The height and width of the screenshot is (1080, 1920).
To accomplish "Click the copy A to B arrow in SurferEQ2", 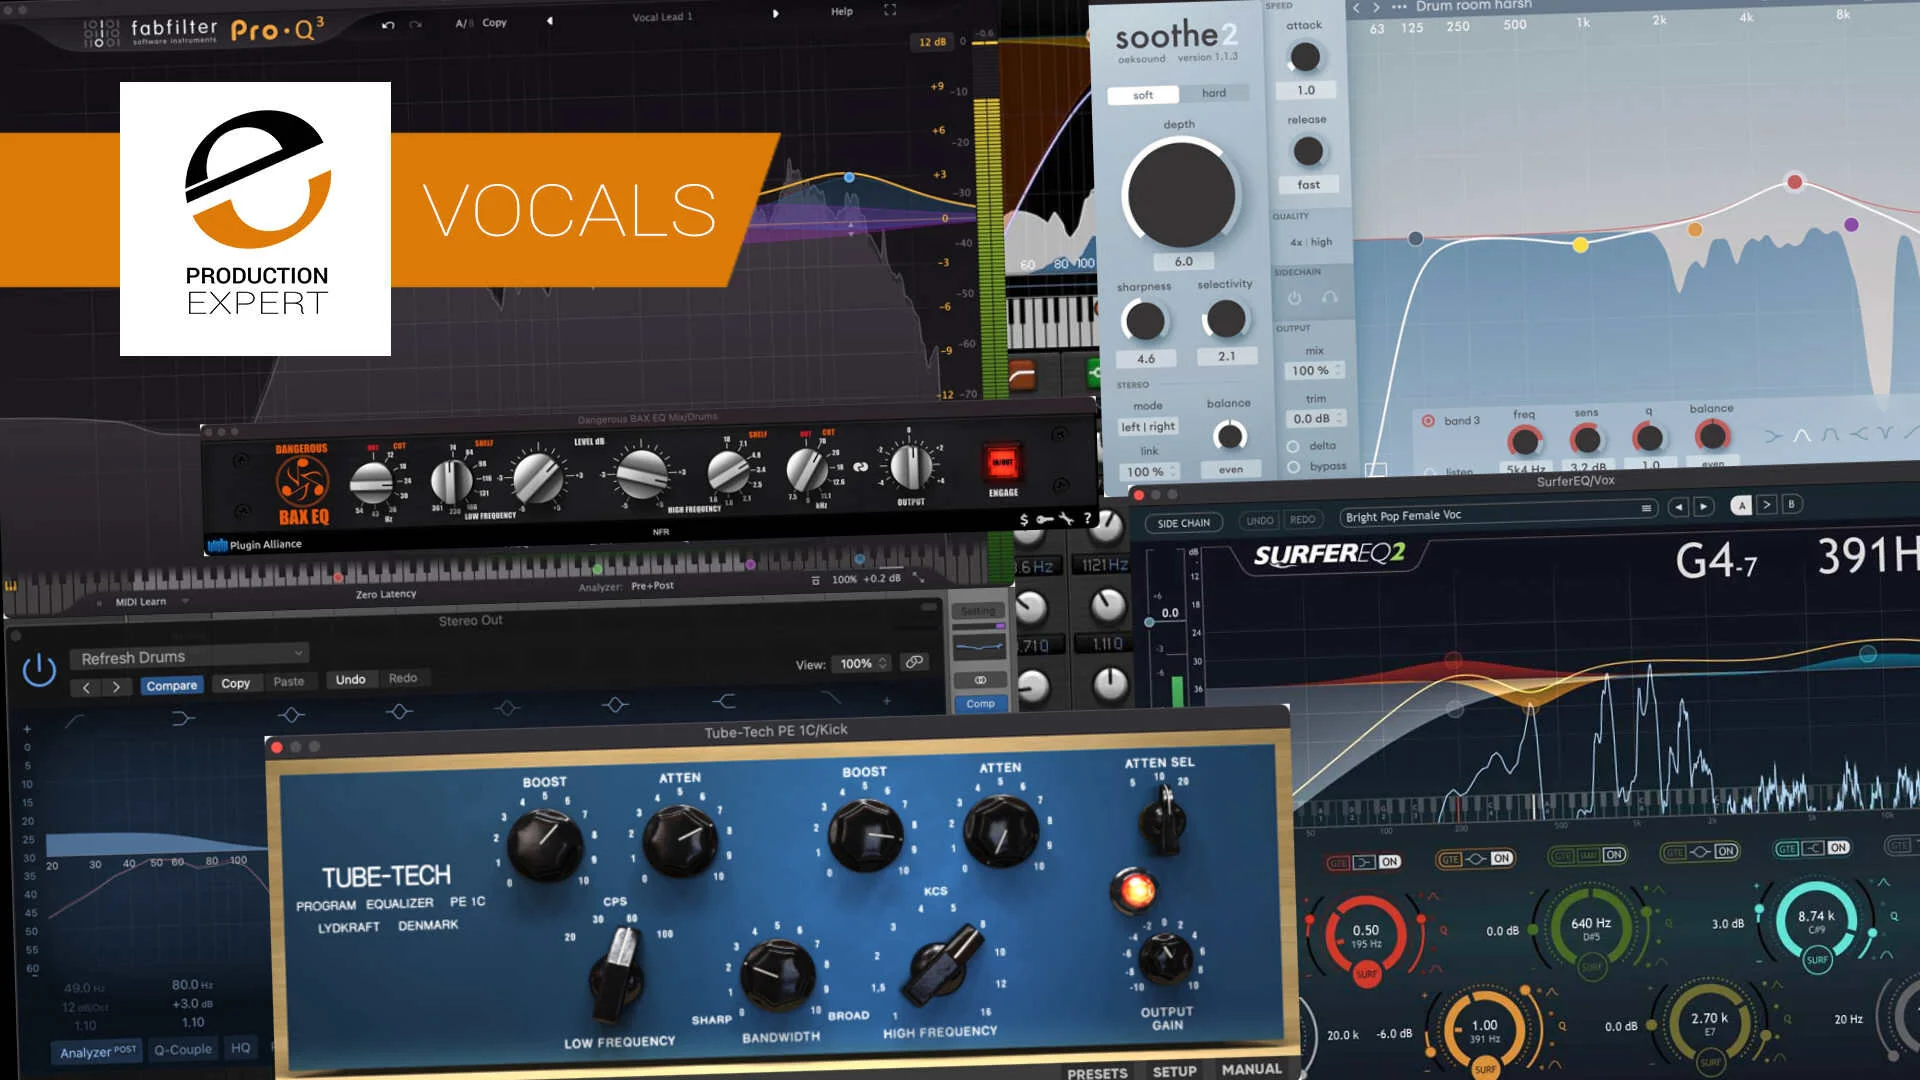I will click(1767, 505).
